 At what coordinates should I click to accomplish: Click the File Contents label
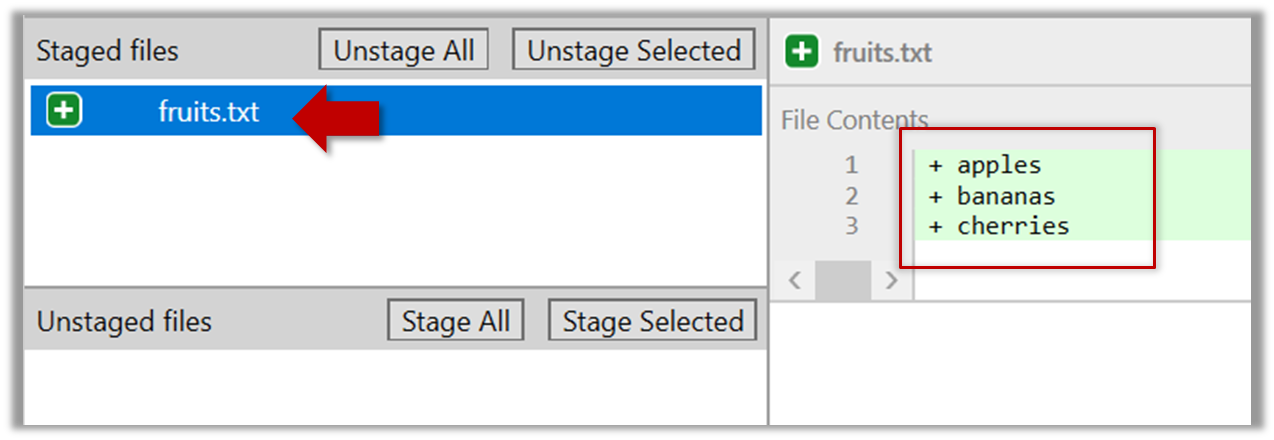854,121
